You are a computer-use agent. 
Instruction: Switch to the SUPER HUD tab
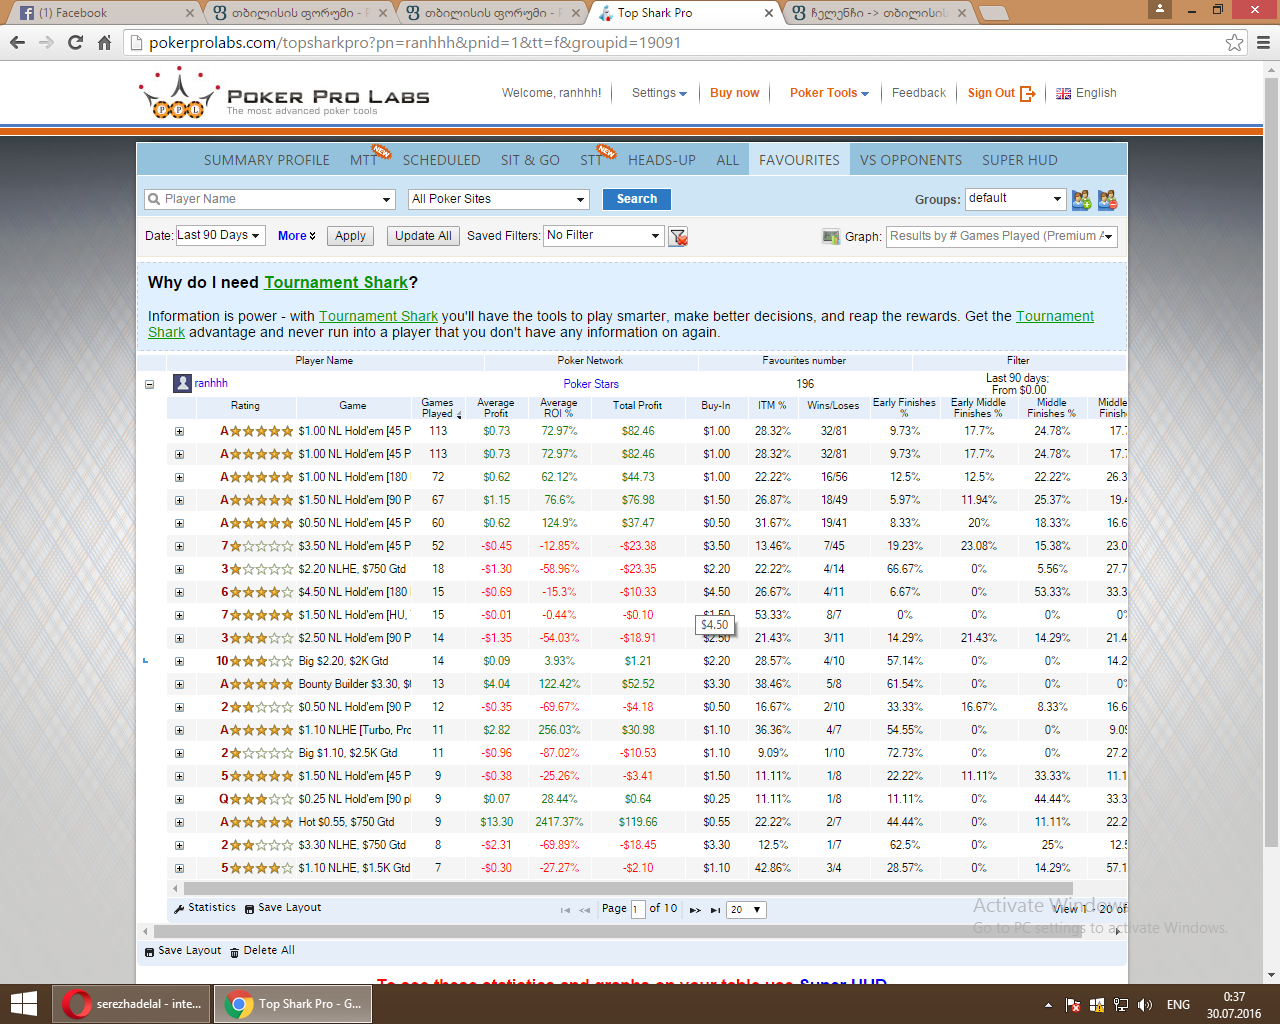coord(1020,160)
